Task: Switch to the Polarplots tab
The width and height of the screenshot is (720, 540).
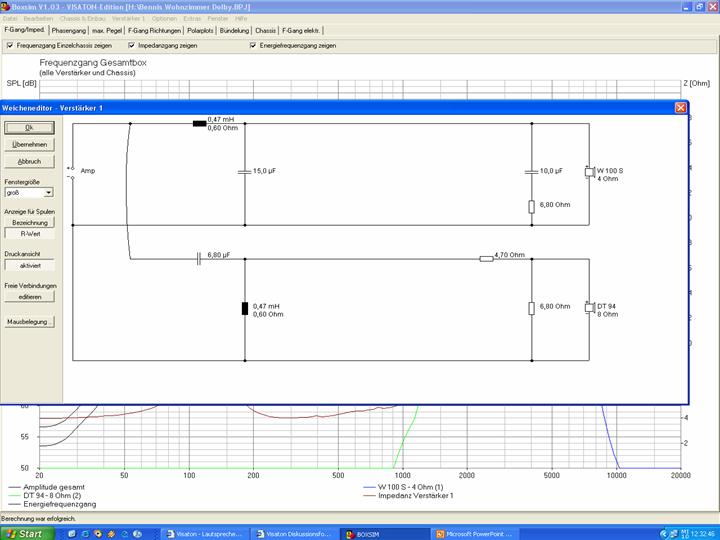Action: 202,31
